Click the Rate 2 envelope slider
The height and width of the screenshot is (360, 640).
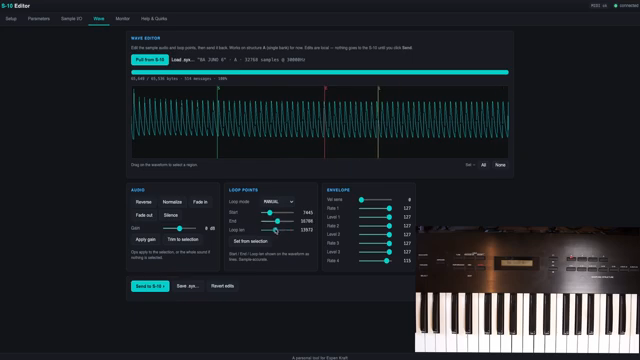[376, 226]
